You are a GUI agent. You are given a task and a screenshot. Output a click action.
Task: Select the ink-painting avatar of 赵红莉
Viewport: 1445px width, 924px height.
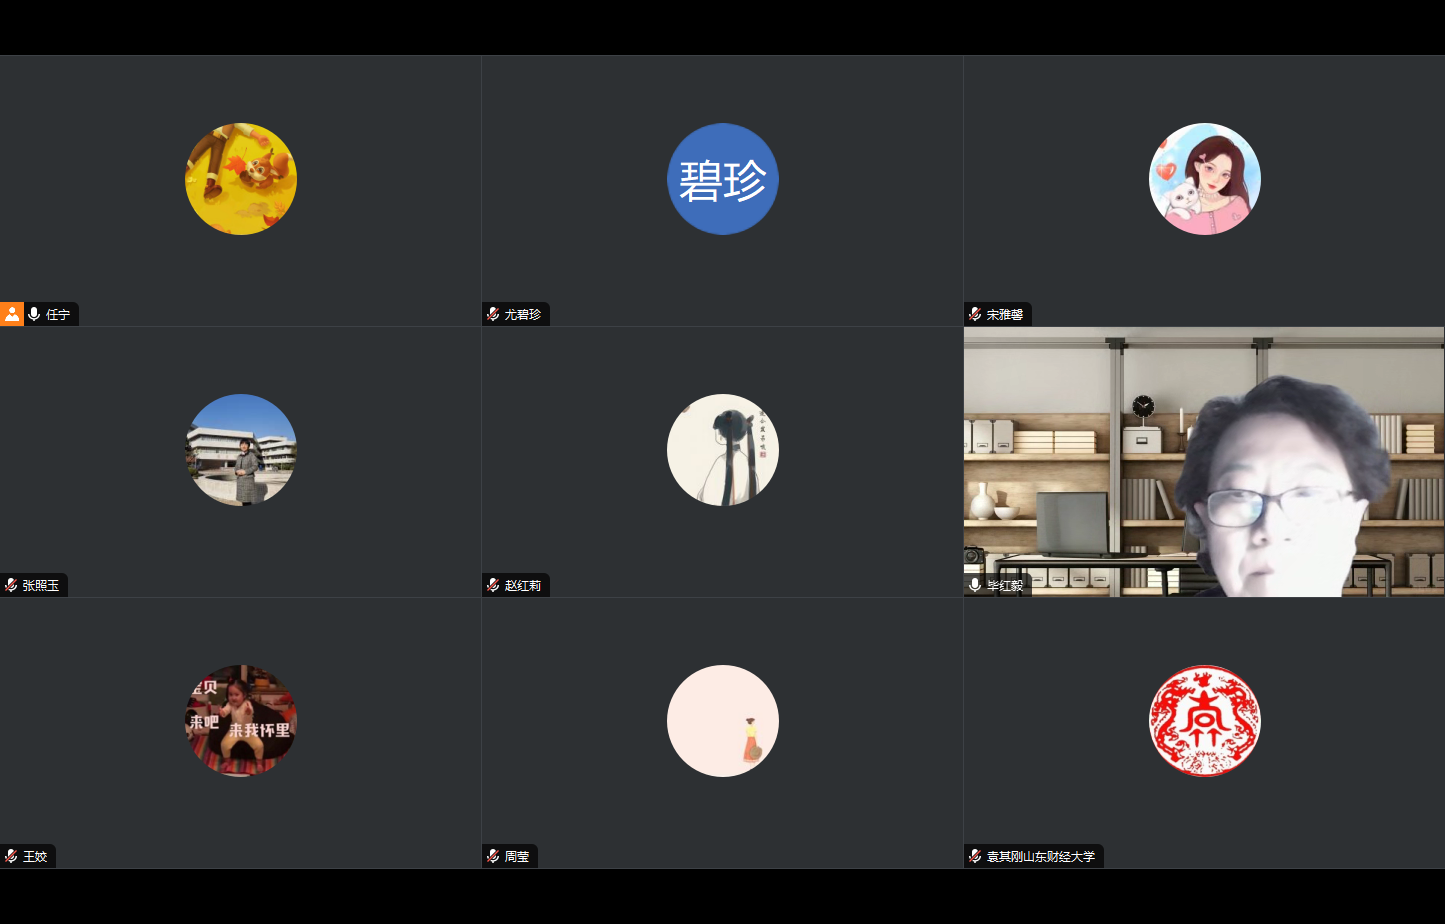723,450
